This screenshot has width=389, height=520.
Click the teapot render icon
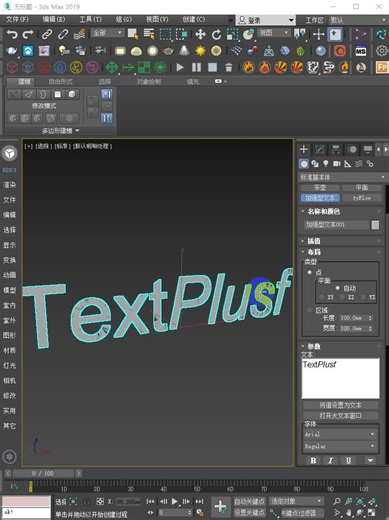point(11,51)
